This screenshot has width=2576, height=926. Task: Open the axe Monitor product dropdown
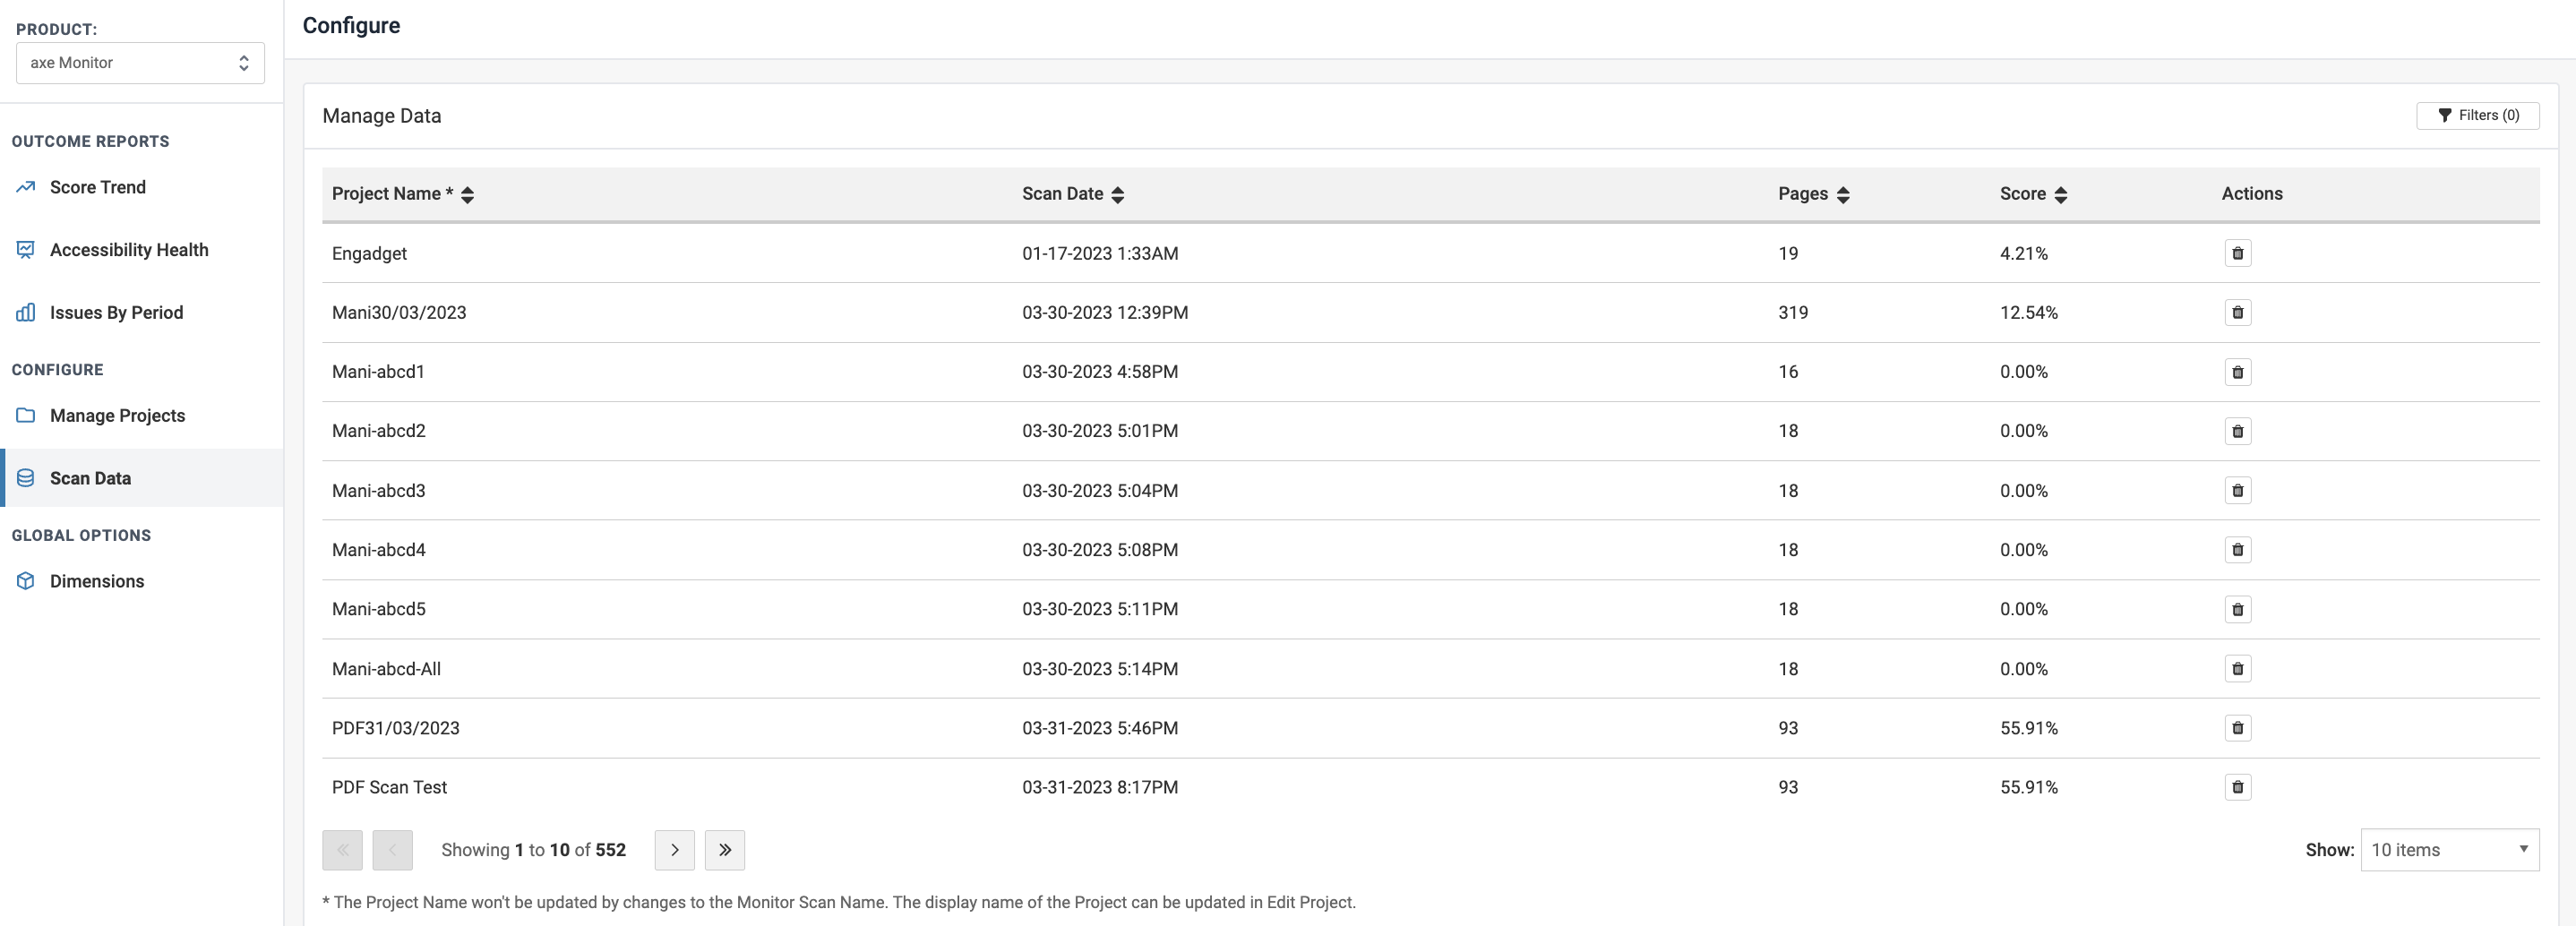[x=140, y=63]
